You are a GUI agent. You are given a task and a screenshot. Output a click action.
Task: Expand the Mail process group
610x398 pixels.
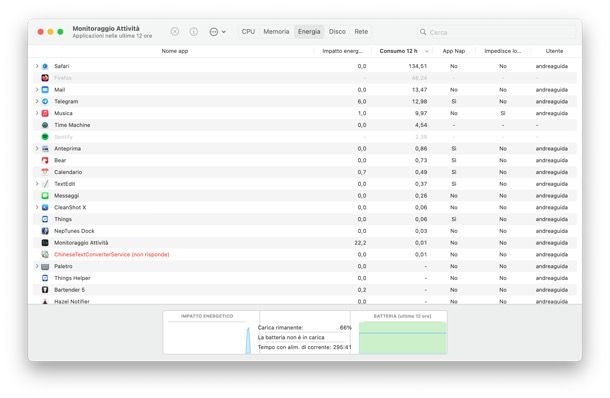click(37, 90)
